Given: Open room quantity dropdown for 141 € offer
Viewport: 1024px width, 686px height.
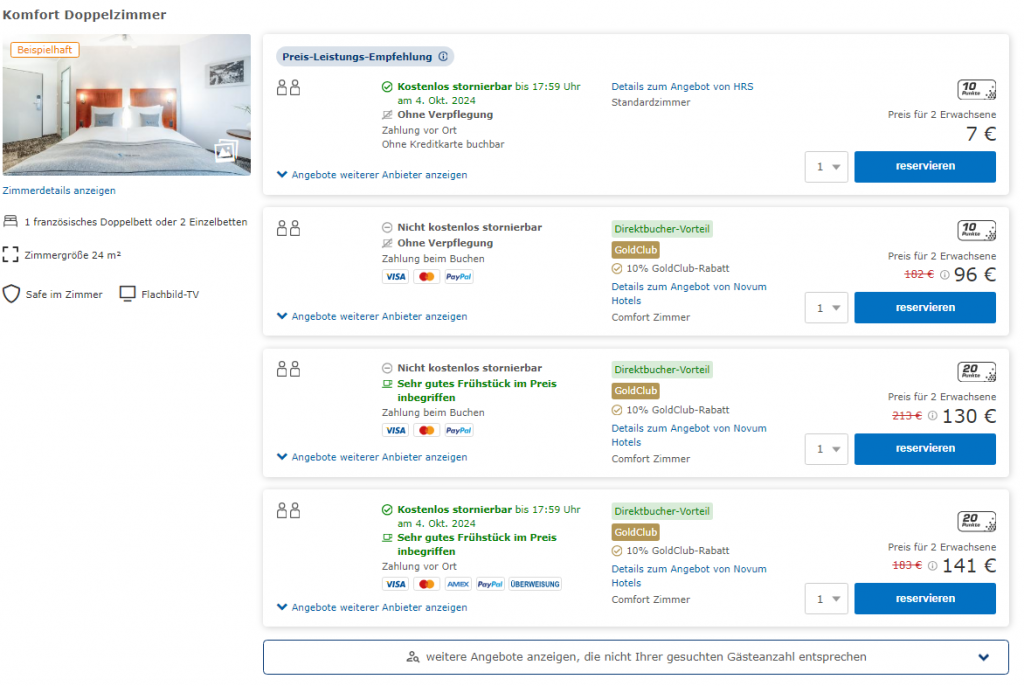Looking at the screenshot, I should pos(826,599).
